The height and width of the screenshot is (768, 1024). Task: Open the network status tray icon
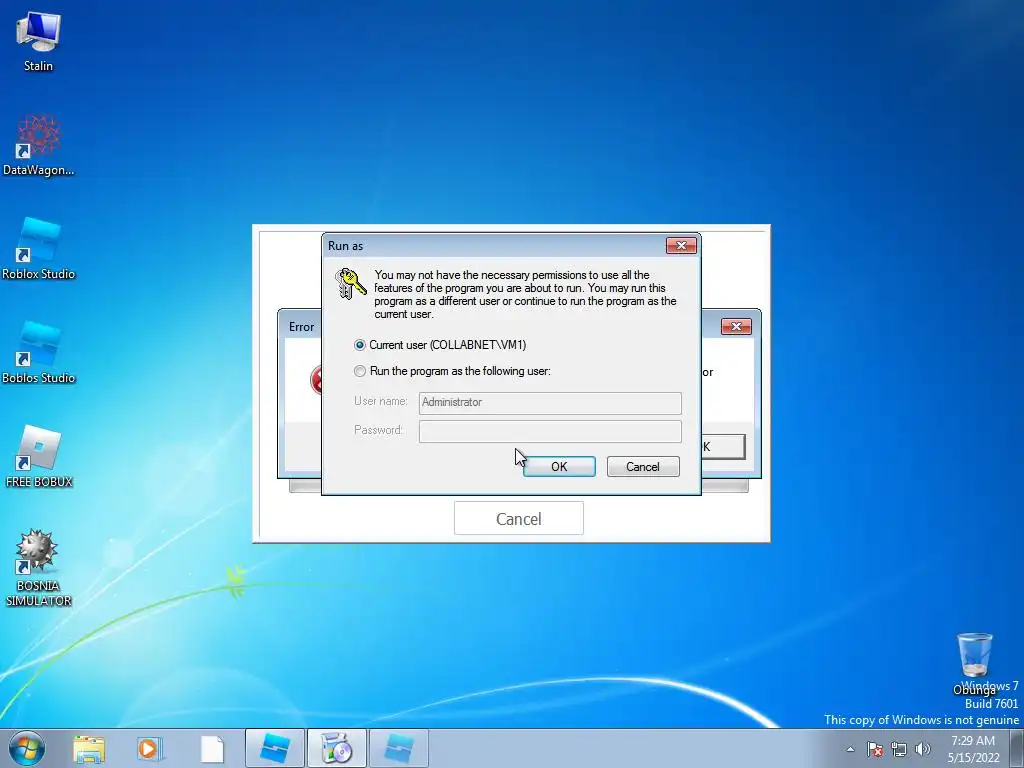[x=899, y=749]
